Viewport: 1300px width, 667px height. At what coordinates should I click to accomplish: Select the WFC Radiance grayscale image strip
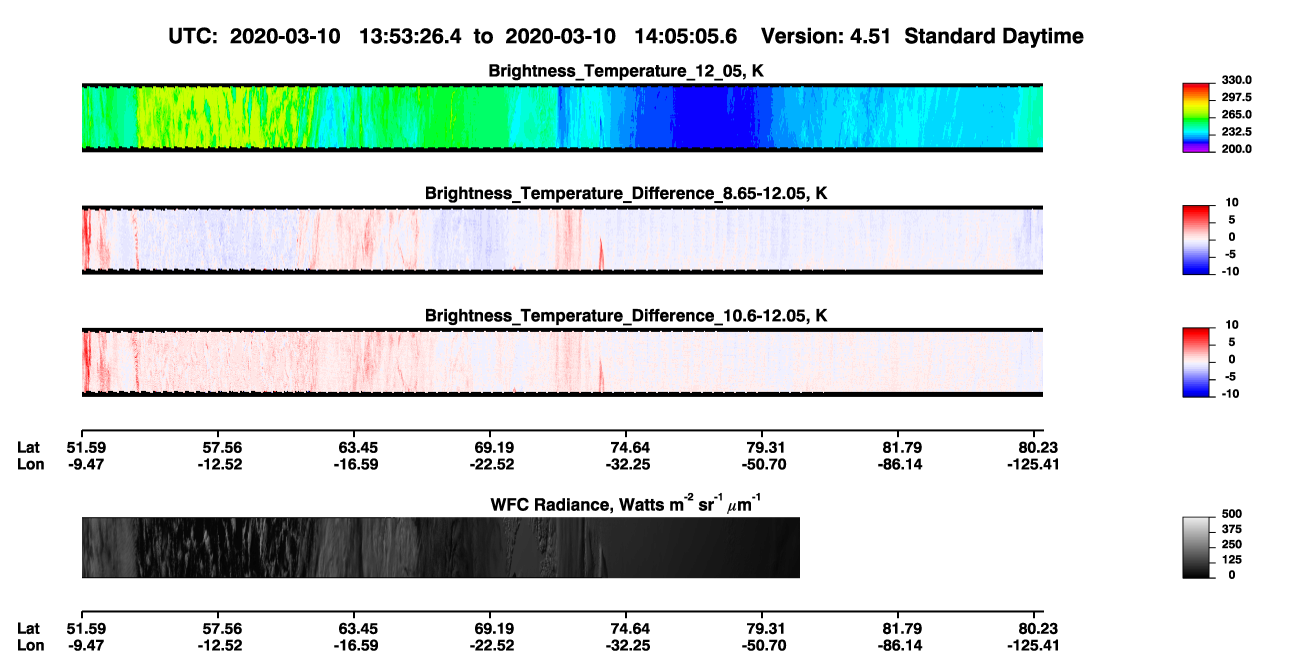440,547
